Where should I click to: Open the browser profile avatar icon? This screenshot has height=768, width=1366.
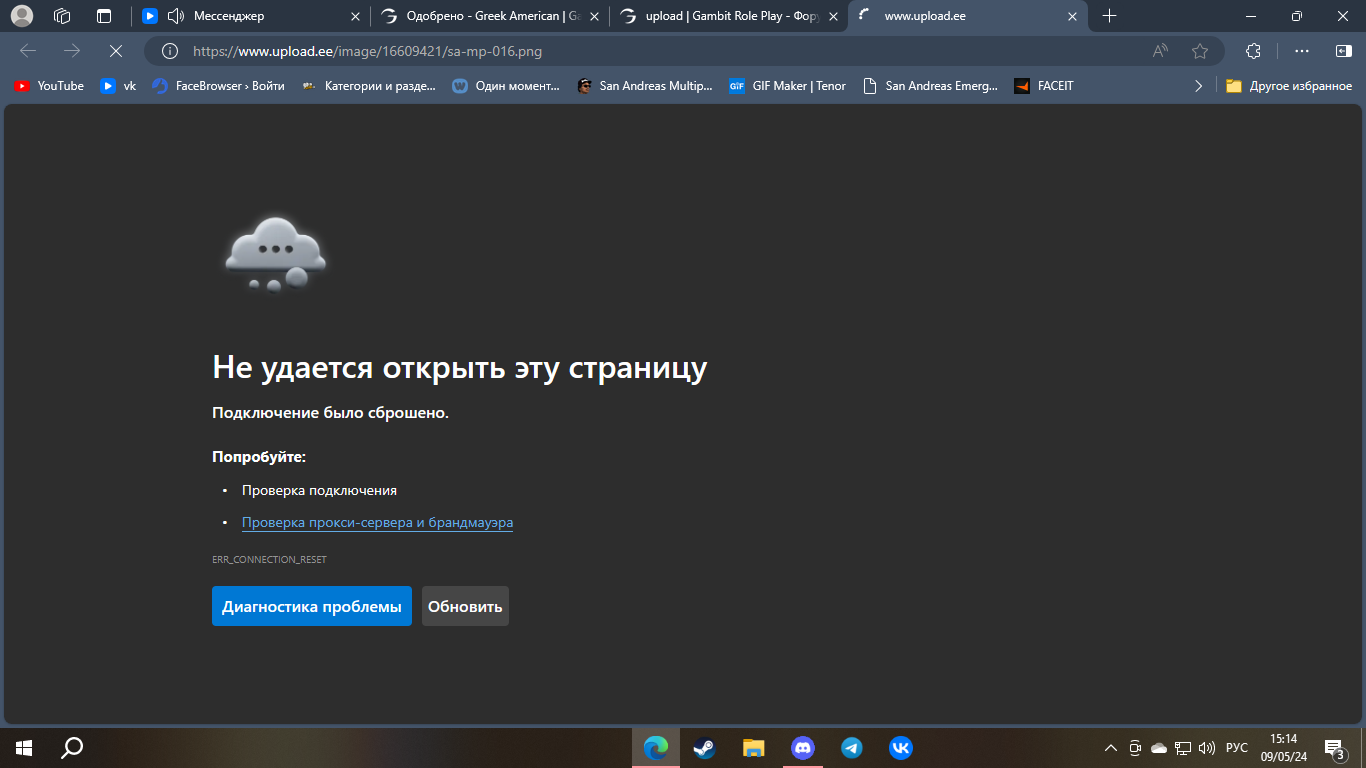point(21,16)
